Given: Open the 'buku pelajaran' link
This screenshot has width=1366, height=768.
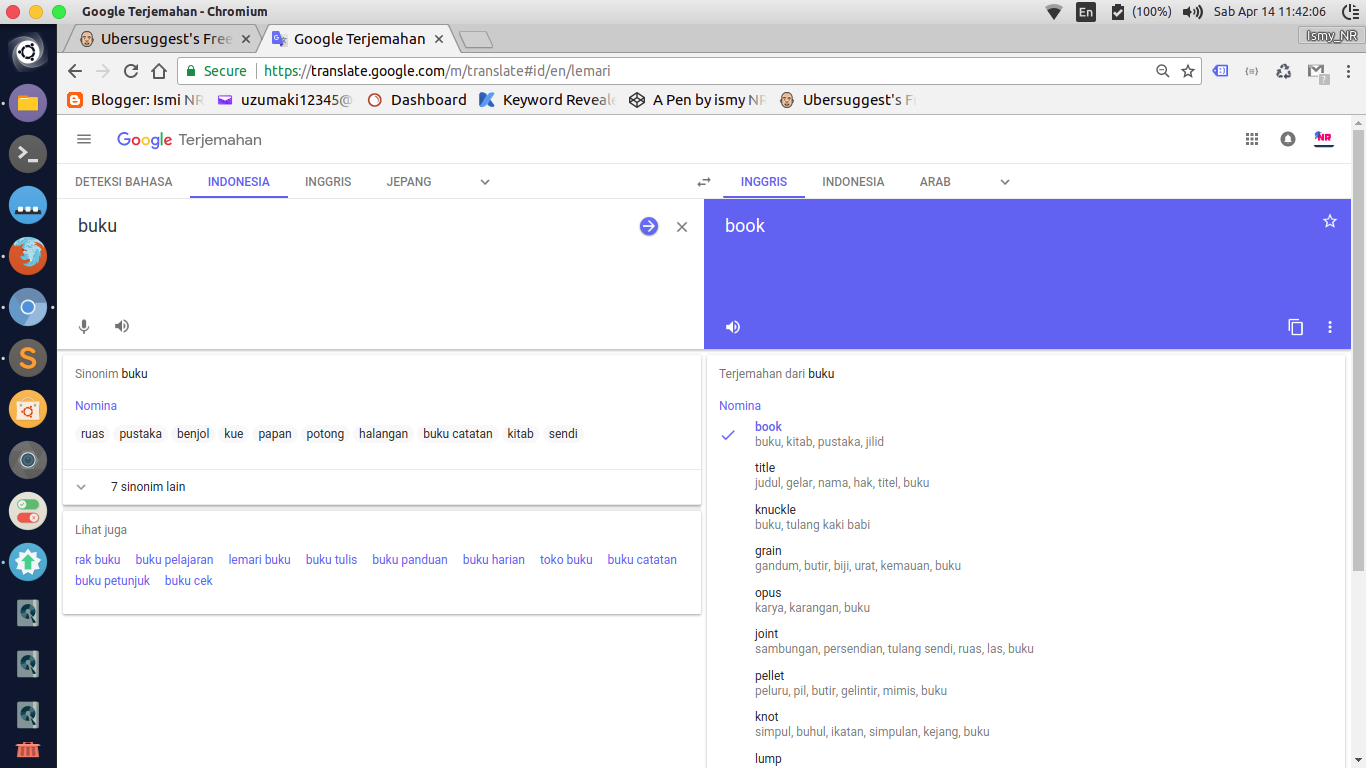Looking at the screenshot, I should click(175, 560).
